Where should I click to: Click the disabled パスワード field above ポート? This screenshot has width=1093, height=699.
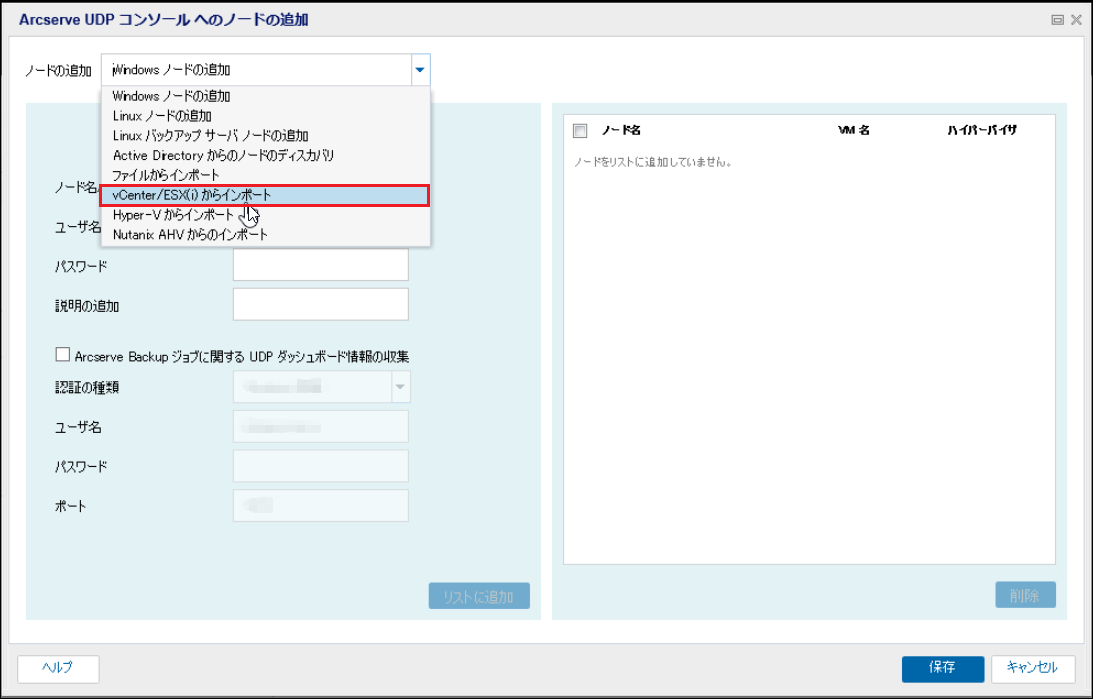point(321,466)
